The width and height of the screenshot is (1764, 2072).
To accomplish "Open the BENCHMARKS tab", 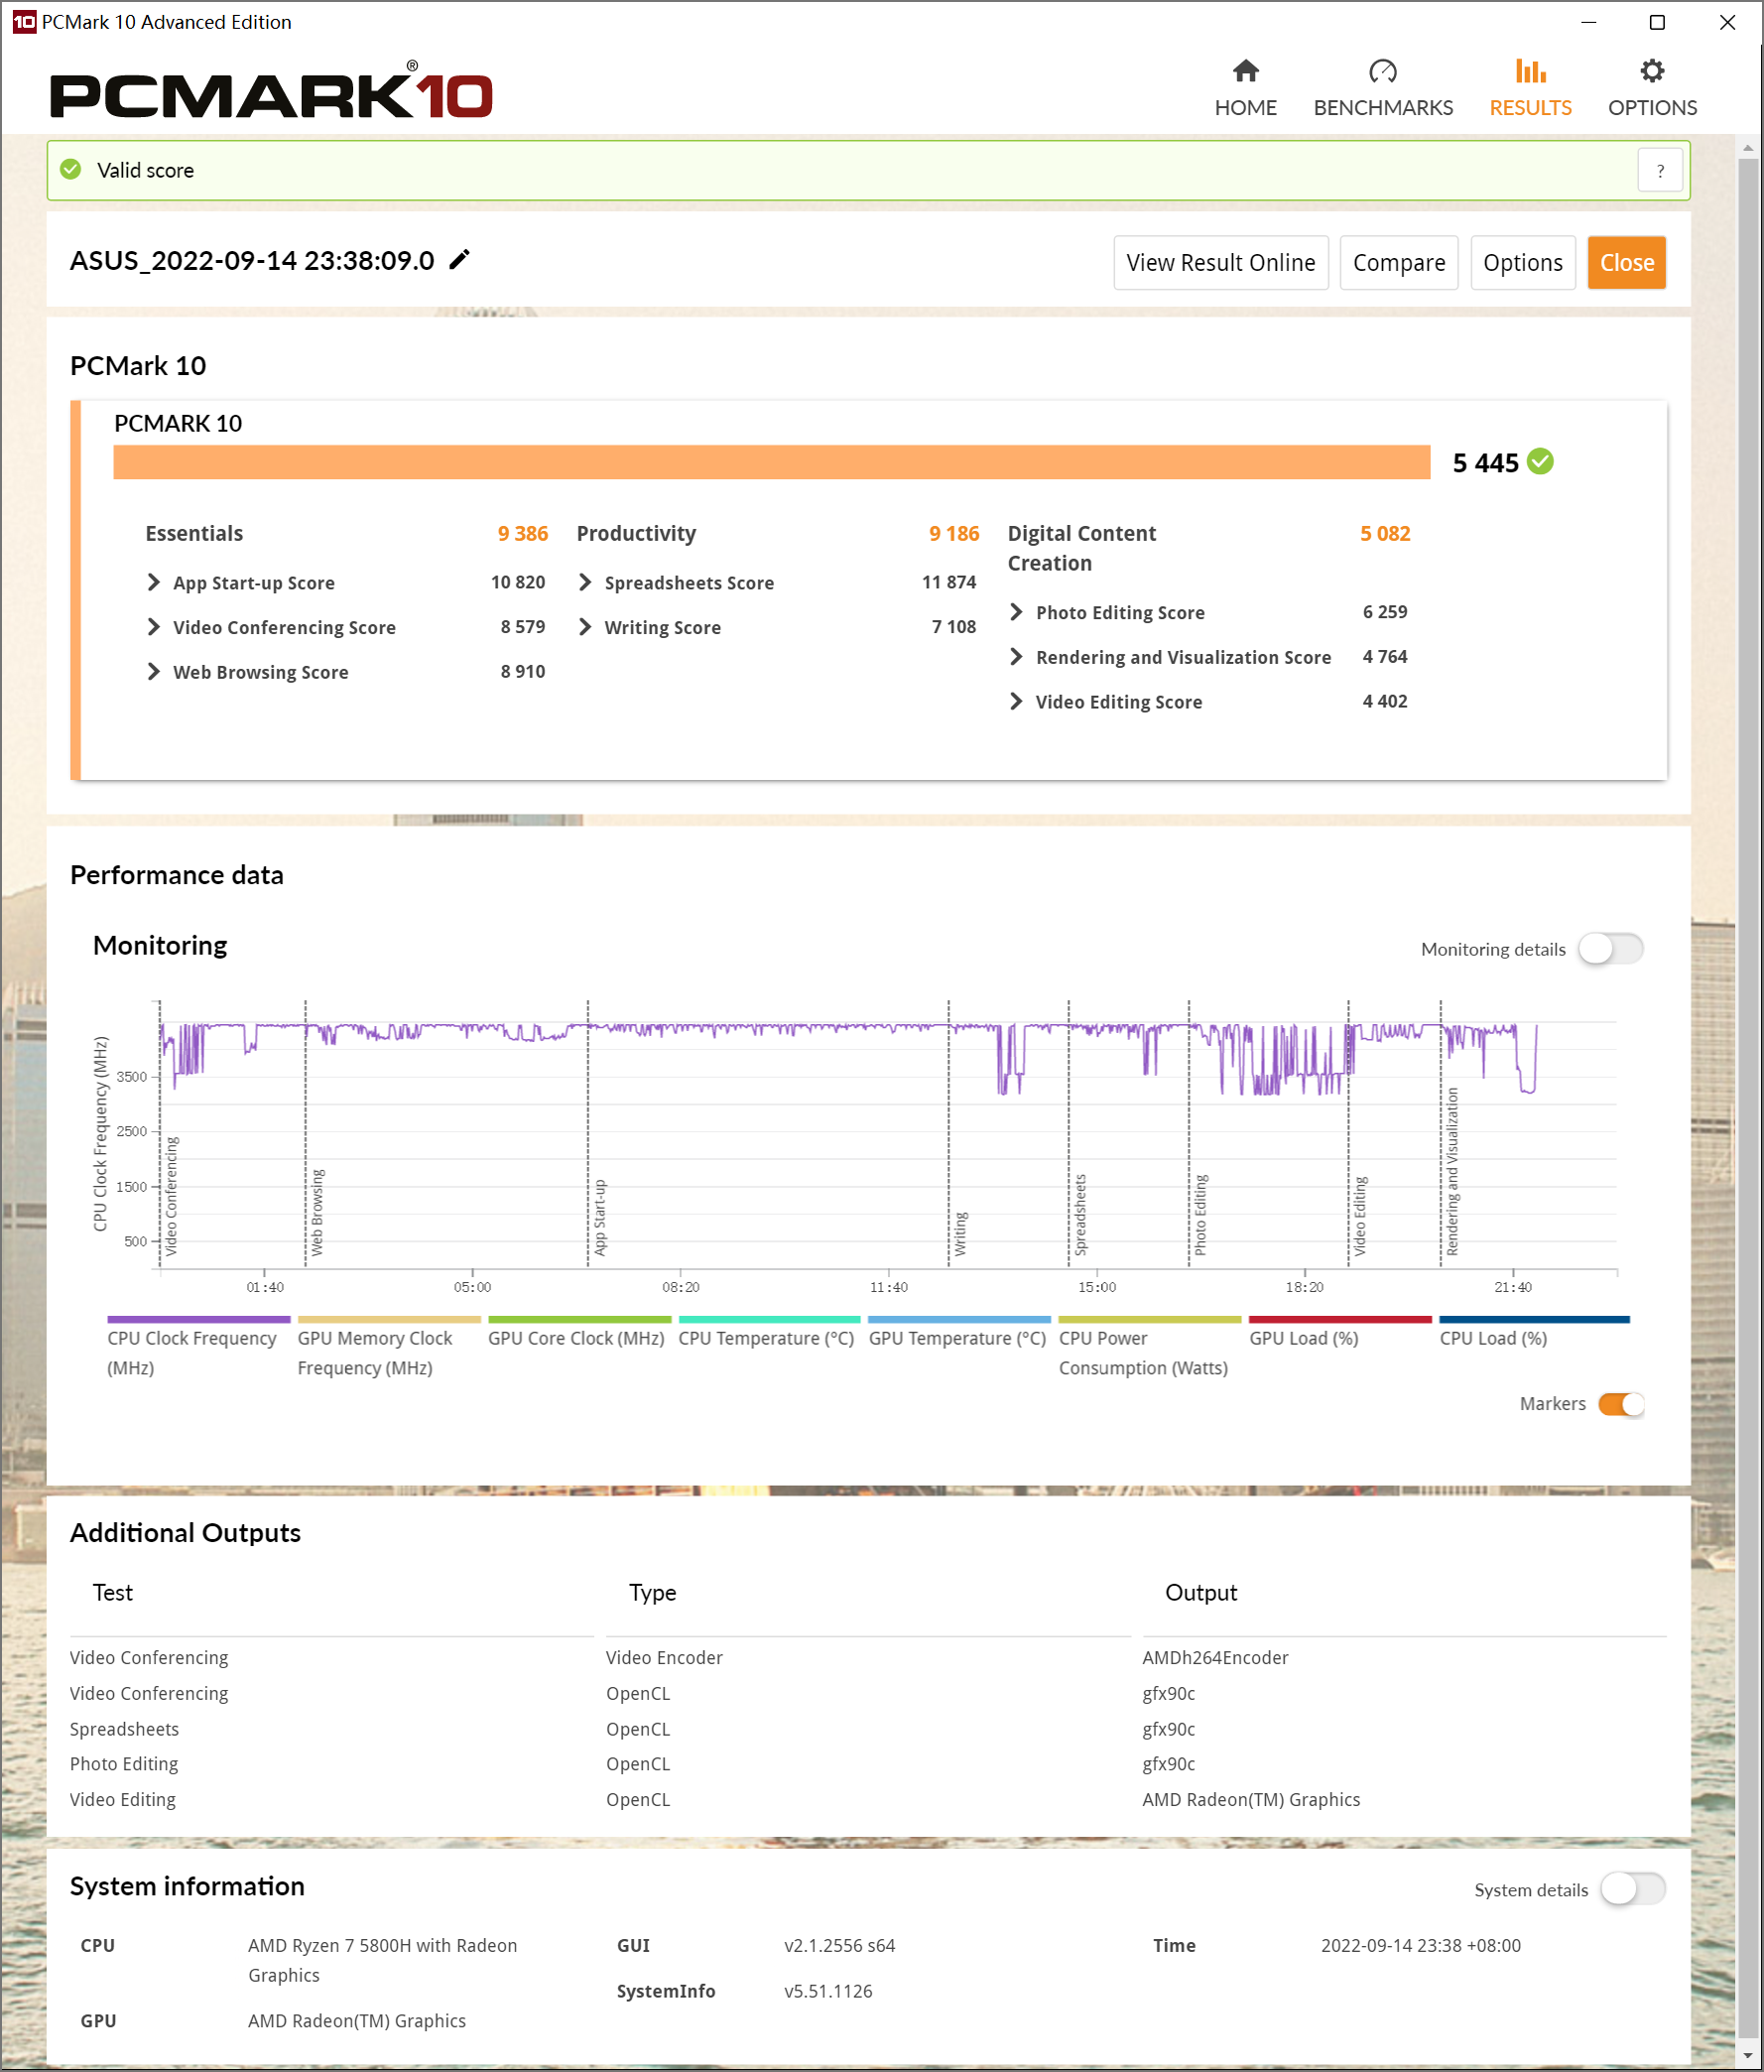I will (x=1383, y=88).
